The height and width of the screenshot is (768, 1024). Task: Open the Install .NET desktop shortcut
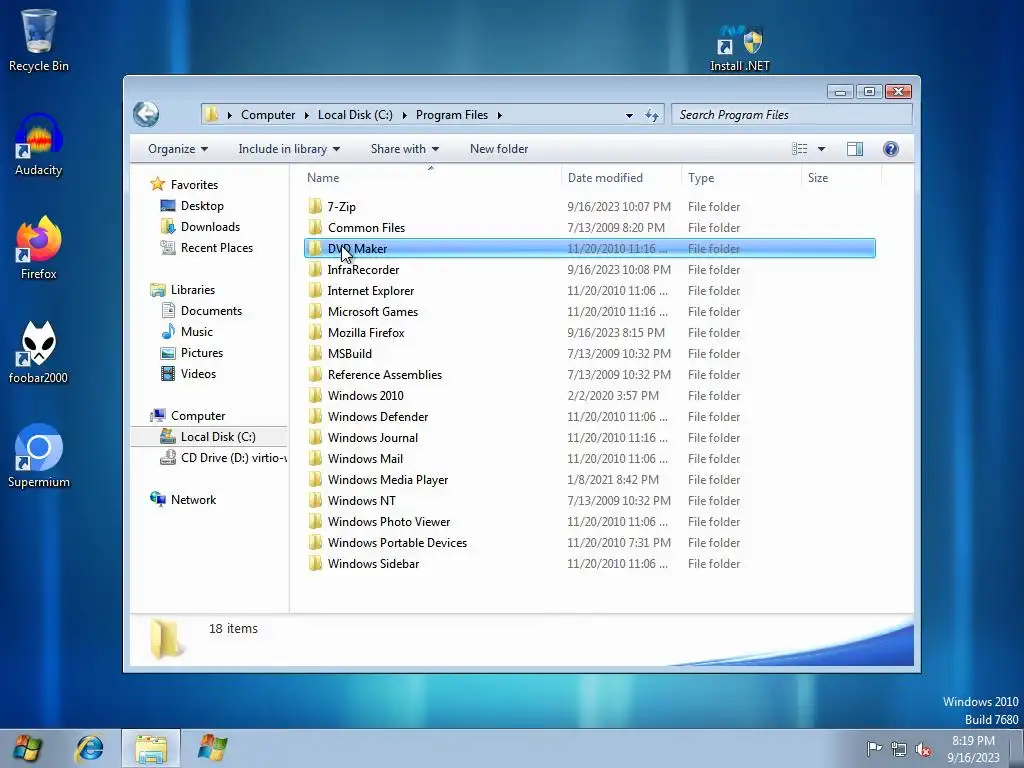(x=740, y=49)
